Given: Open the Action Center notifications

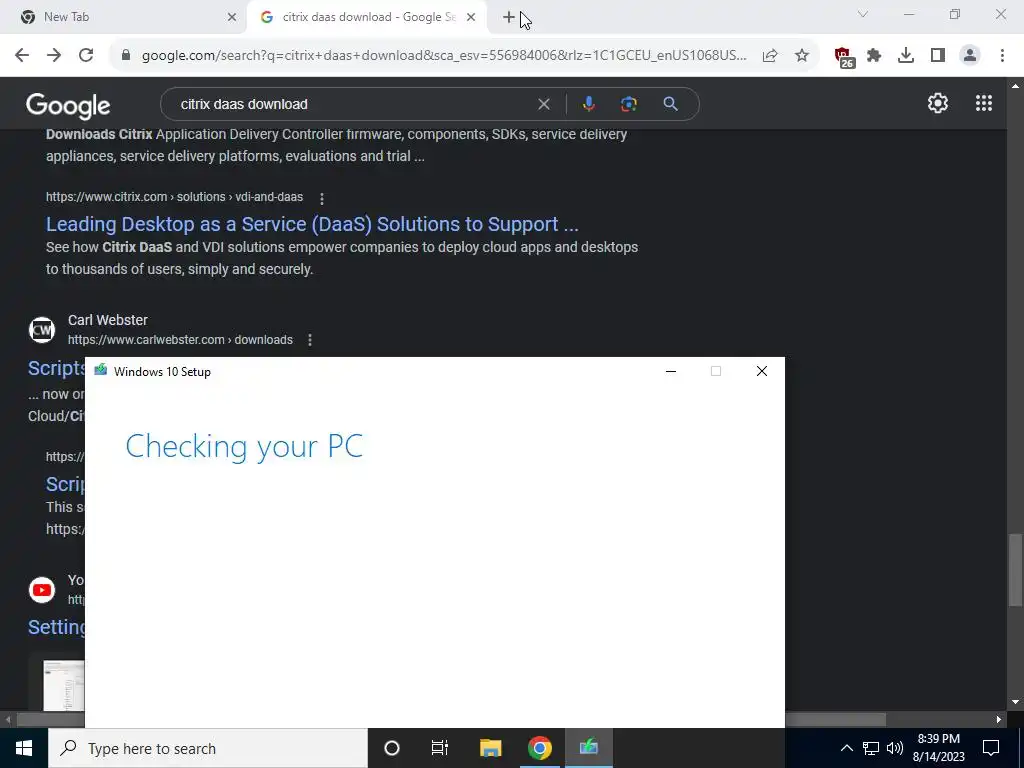Looking at the screenshot, I should [x=991, y=748].
